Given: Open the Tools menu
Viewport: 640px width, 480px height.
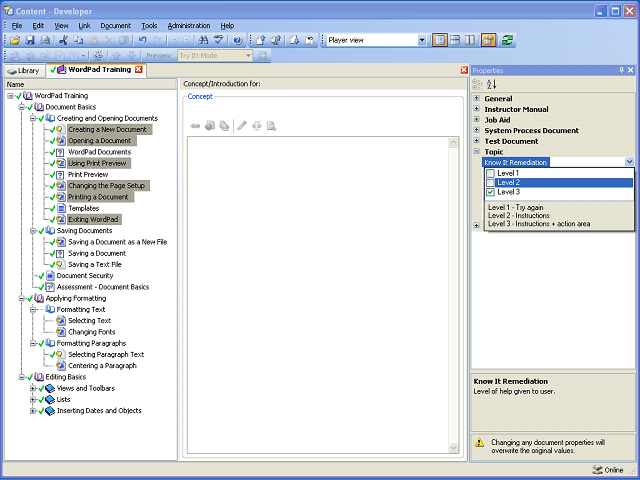Looking at the screenshot, I should (x=149, y=26).
